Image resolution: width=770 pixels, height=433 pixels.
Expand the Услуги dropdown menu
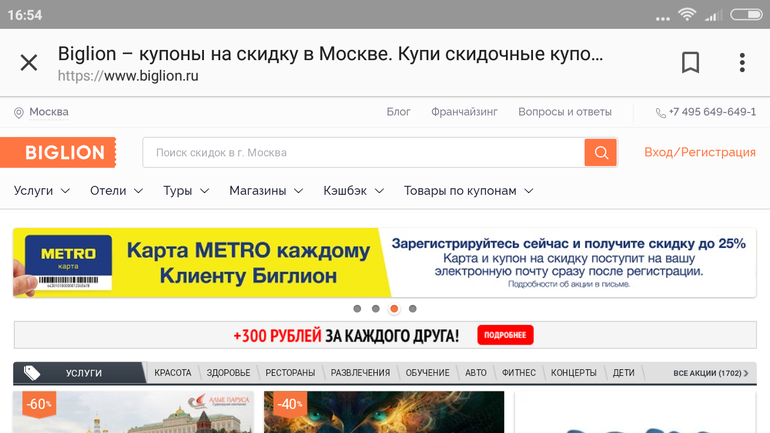[x=42, y=191]
